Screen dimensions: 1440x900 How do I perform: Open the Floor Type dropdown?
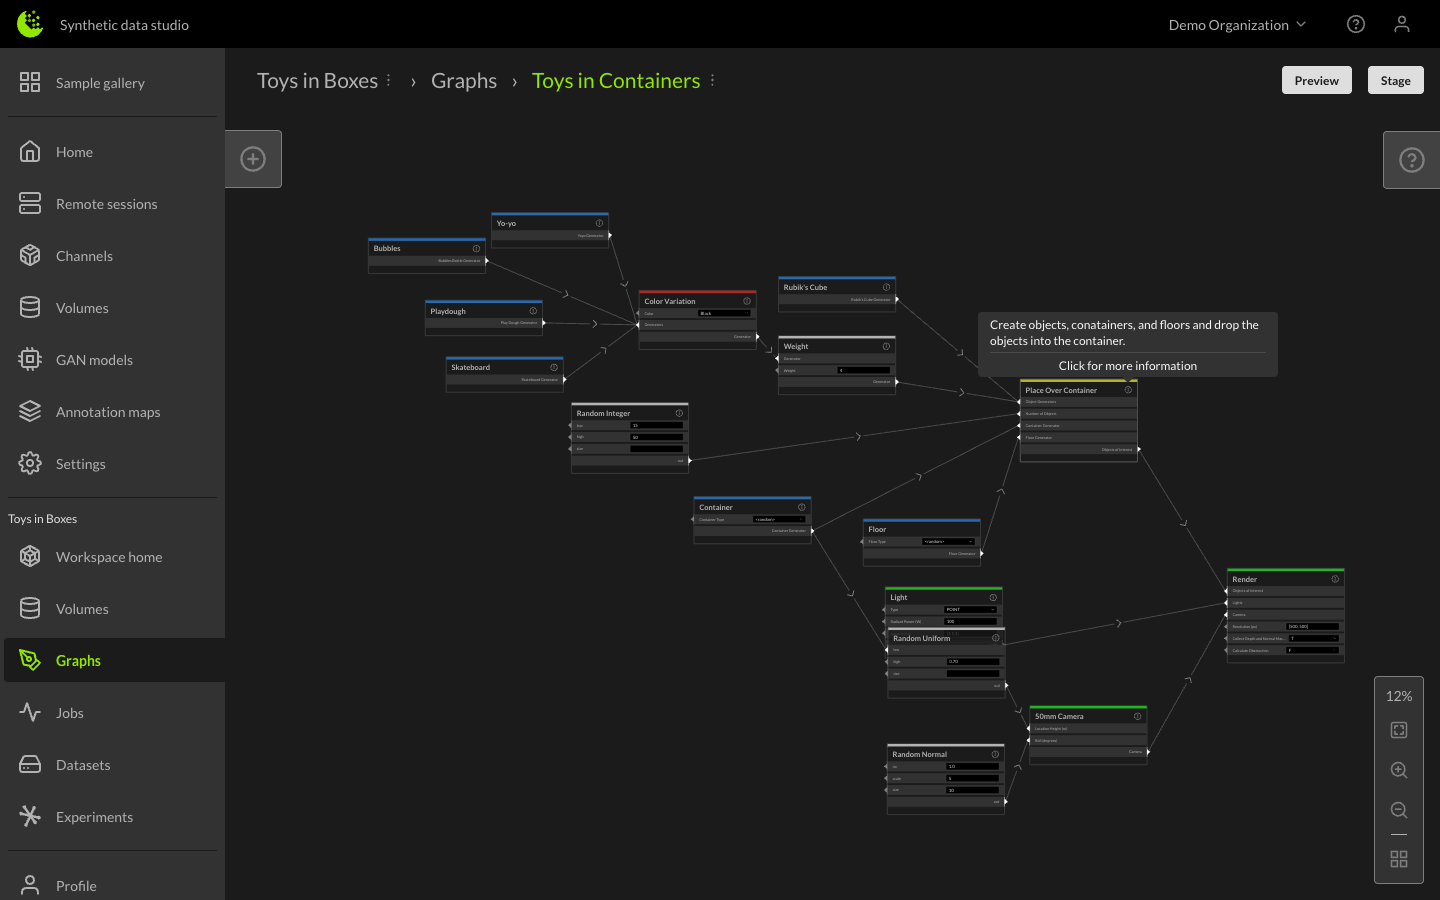point(948,542)
